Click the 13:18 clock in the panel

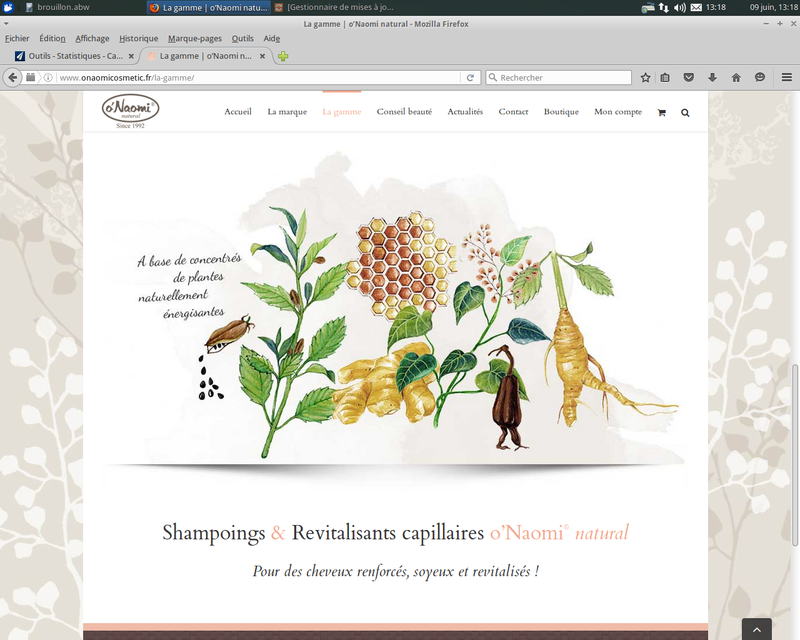coord(715,7)
